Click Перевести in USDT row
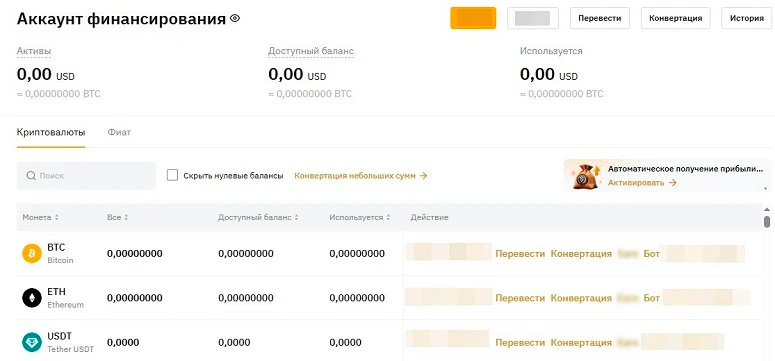The height and width of the screenshot is (361, 775). pos(520,342)
